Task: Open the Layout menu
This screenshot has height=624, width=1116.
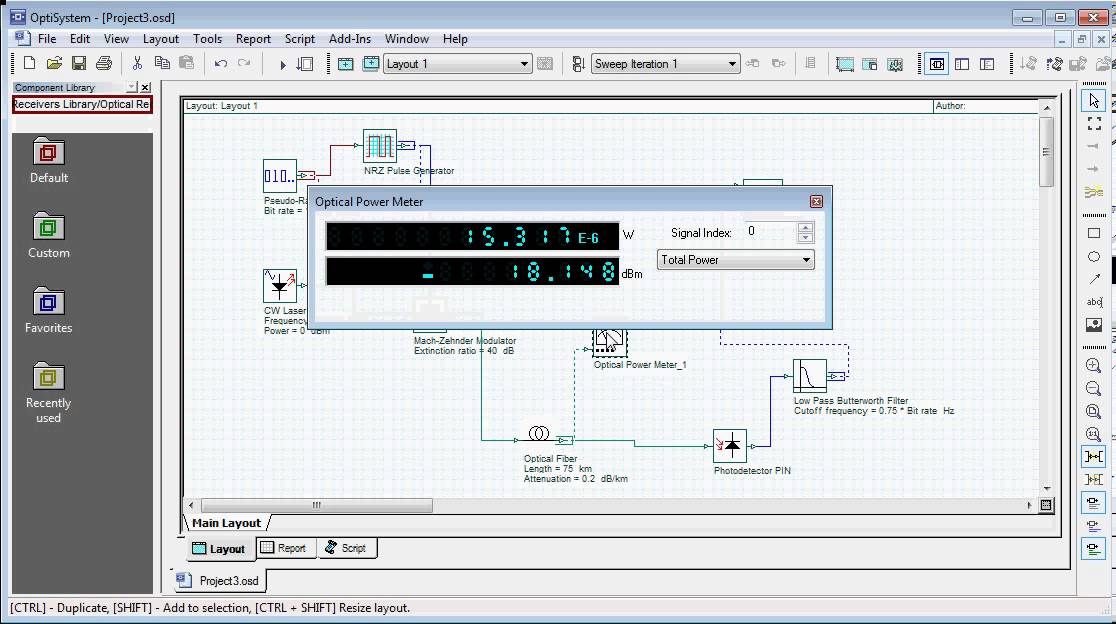Action: click(x=161, y=39)
